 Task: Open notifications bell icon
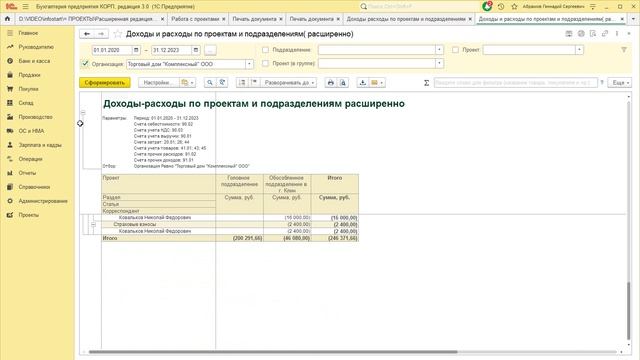[487, 7]
